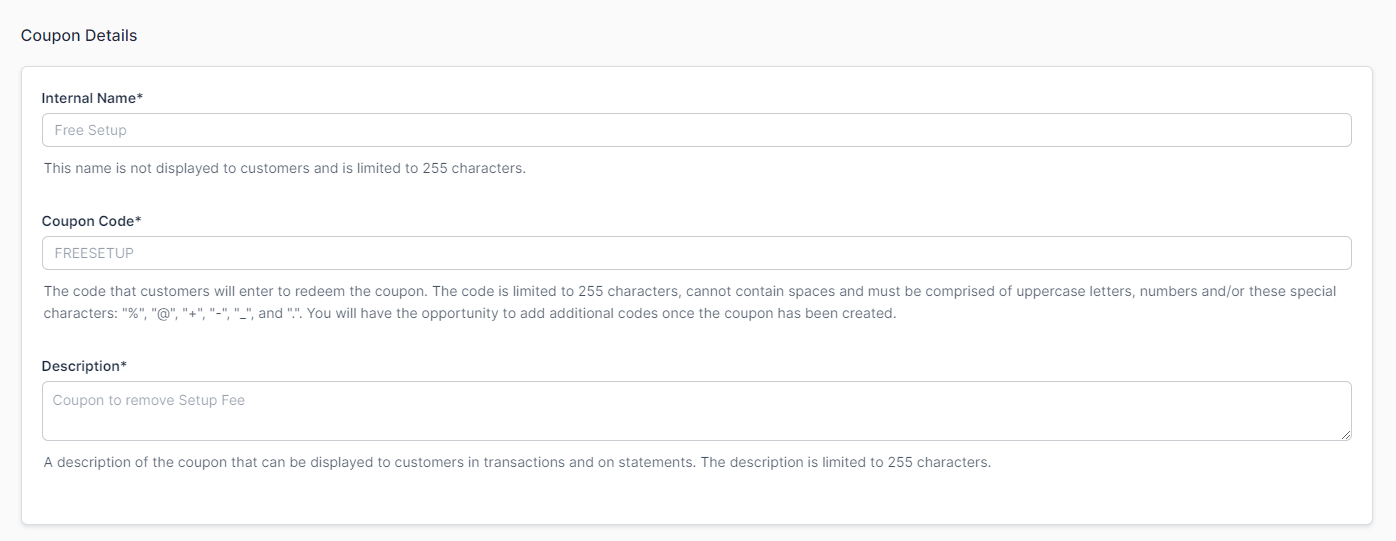Click the required asterisk after Description
This screenshot has width=1396, height=541.
[124, 366]
